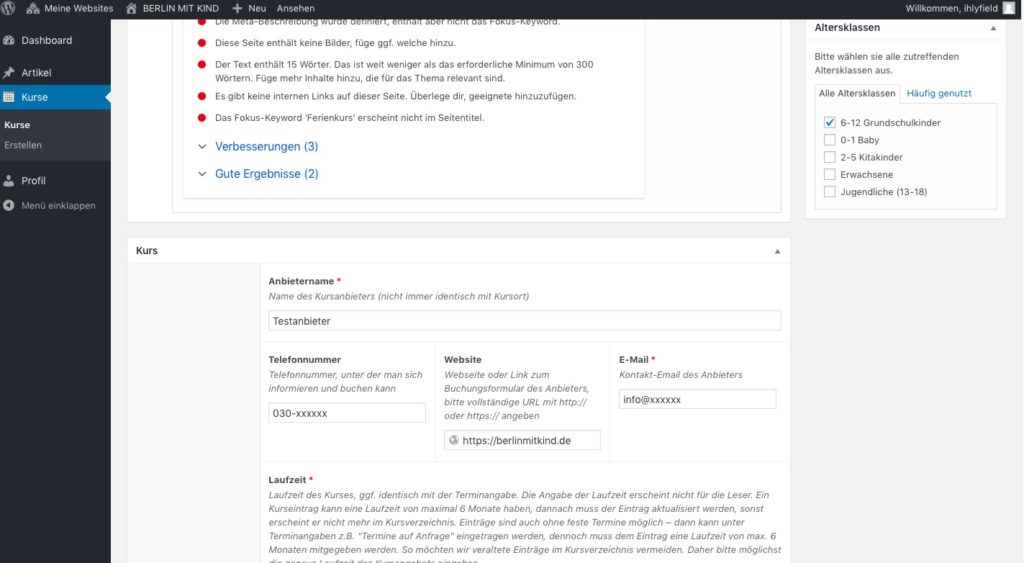The height and width of the screenshot is (563, 1024).
Task: Open Dashboard via its gauge icon
Action: tap(8, 40)
